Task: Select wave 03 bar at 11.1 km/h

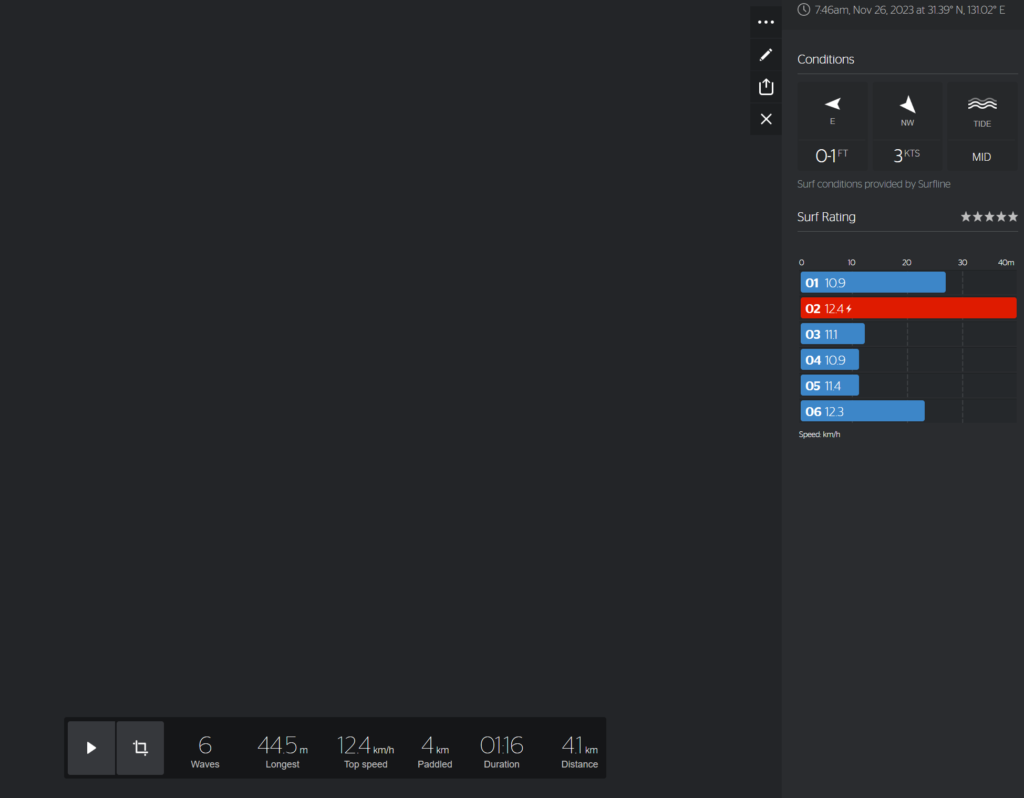Action: (833, 334)
